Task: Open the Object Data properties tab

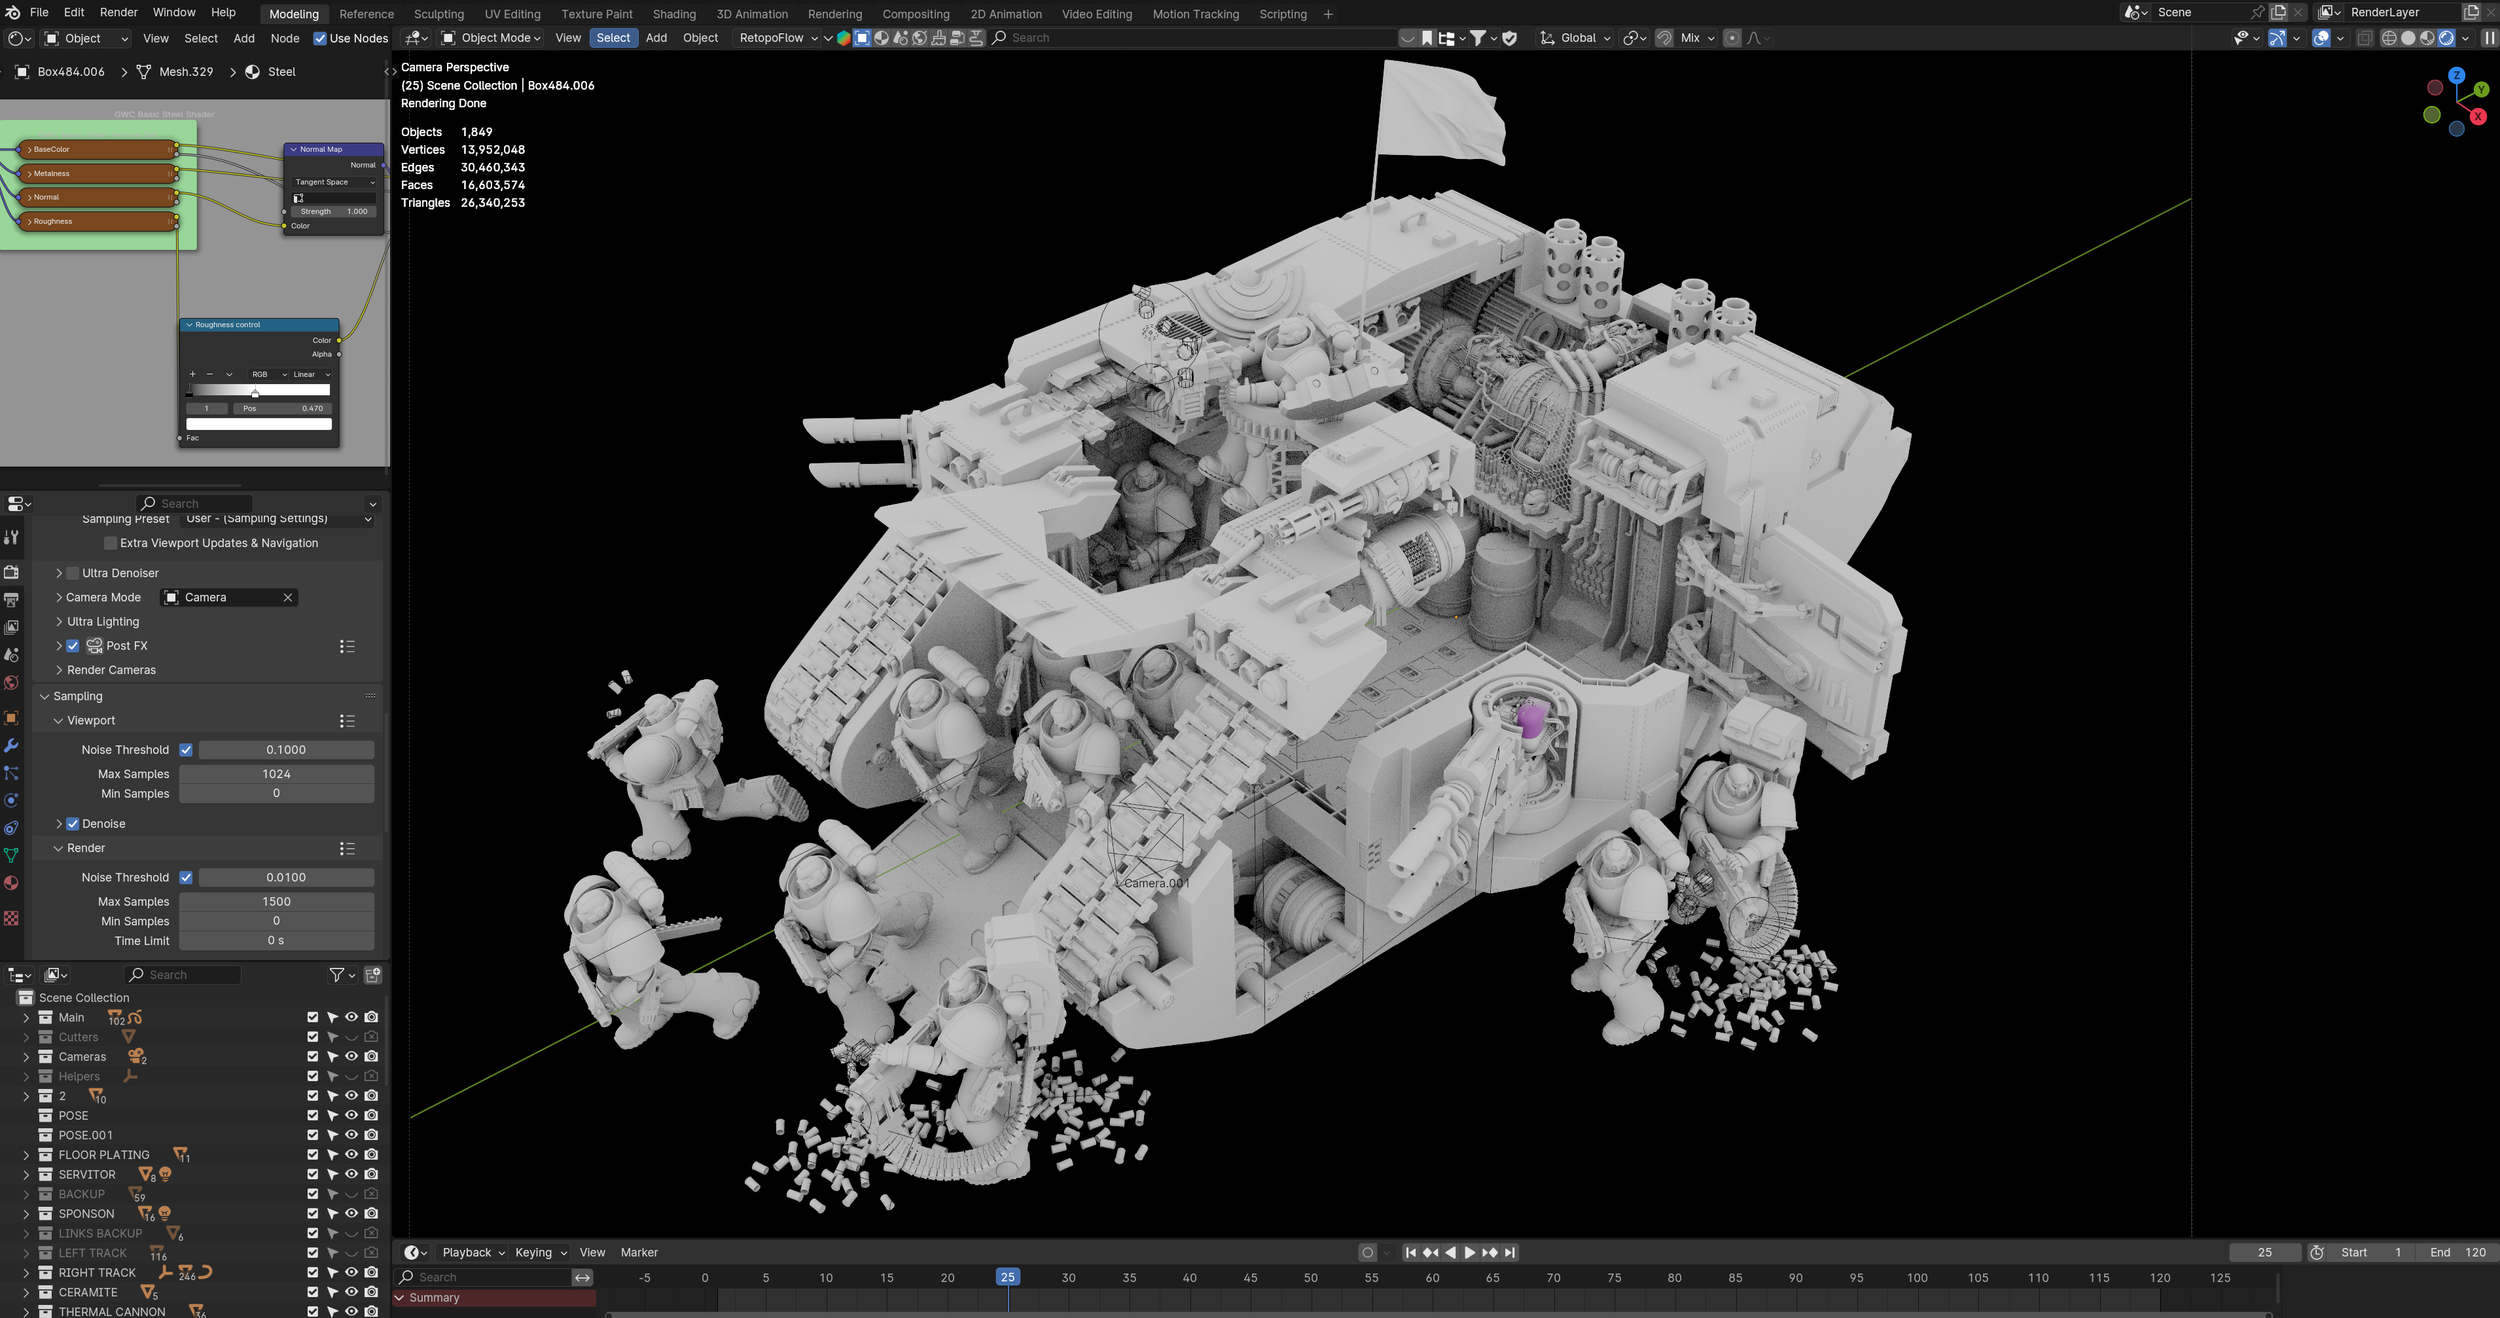Action: 12,856
